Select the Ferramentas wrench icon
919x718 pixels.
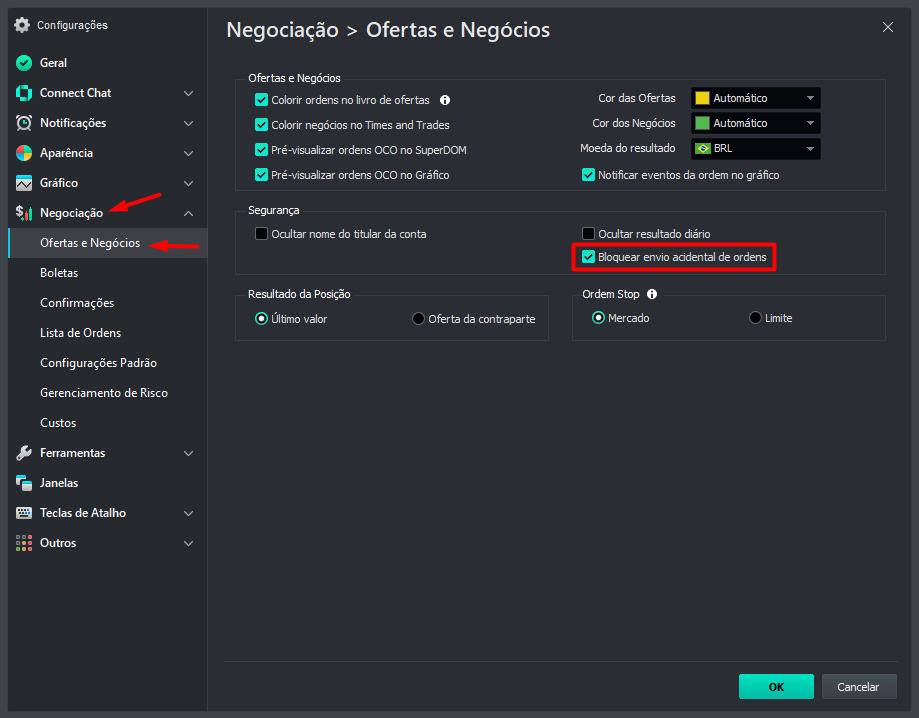pos(23,452)
